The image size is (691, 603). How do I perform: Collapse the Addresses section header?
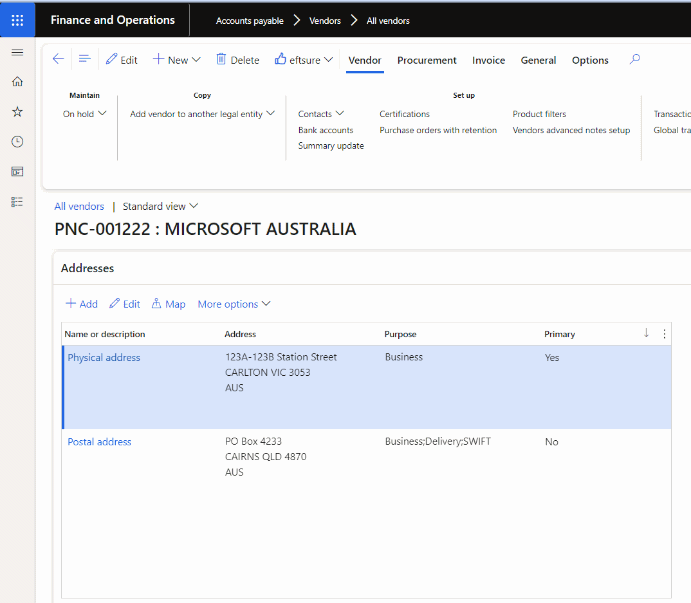tap(87, 268)
